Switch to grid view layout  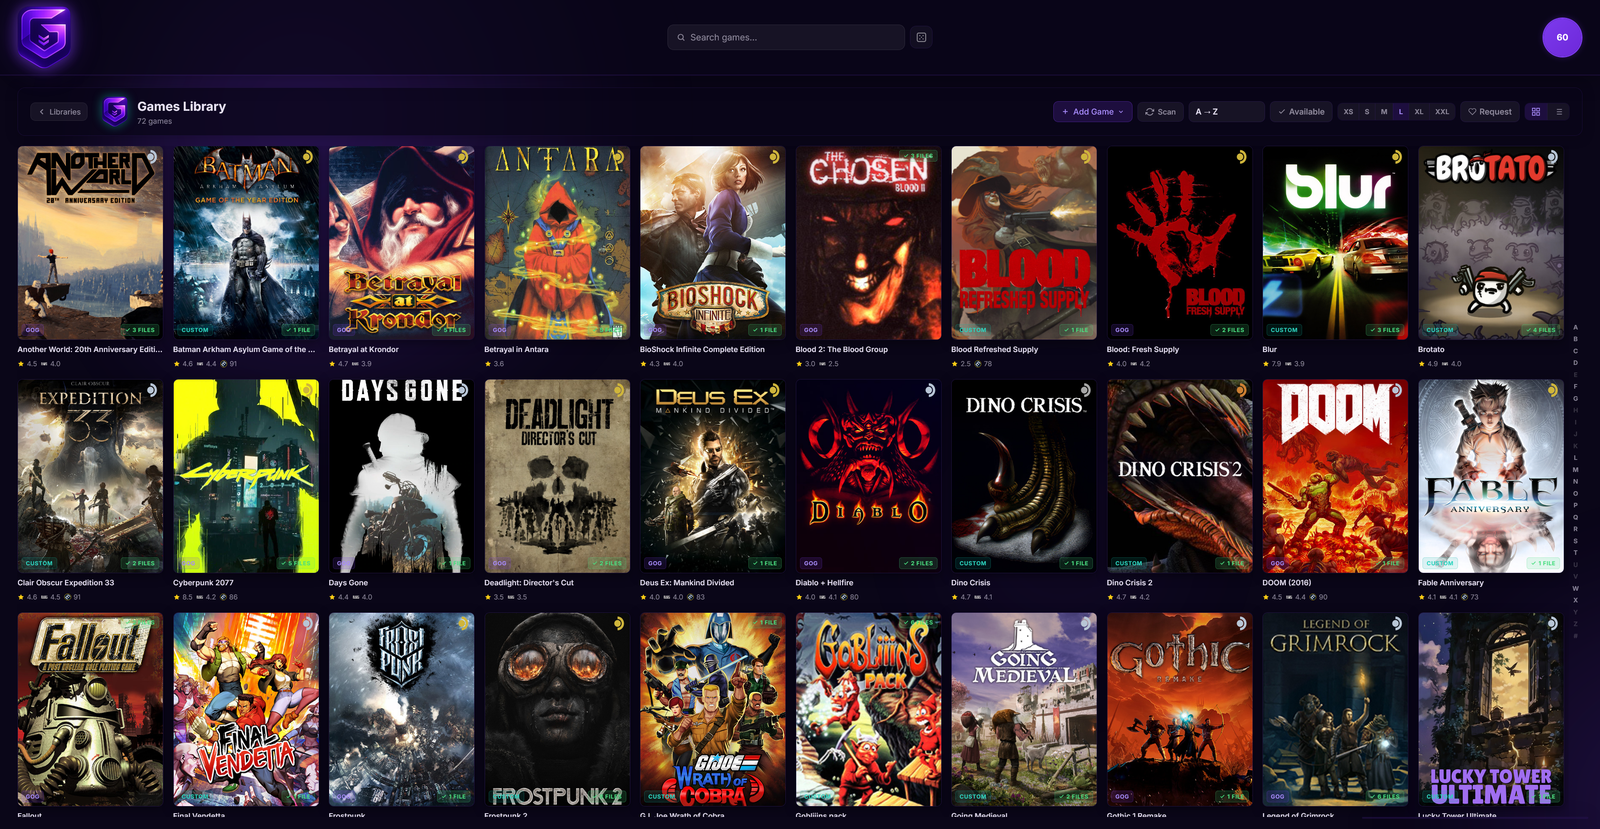coord(1536,112)
